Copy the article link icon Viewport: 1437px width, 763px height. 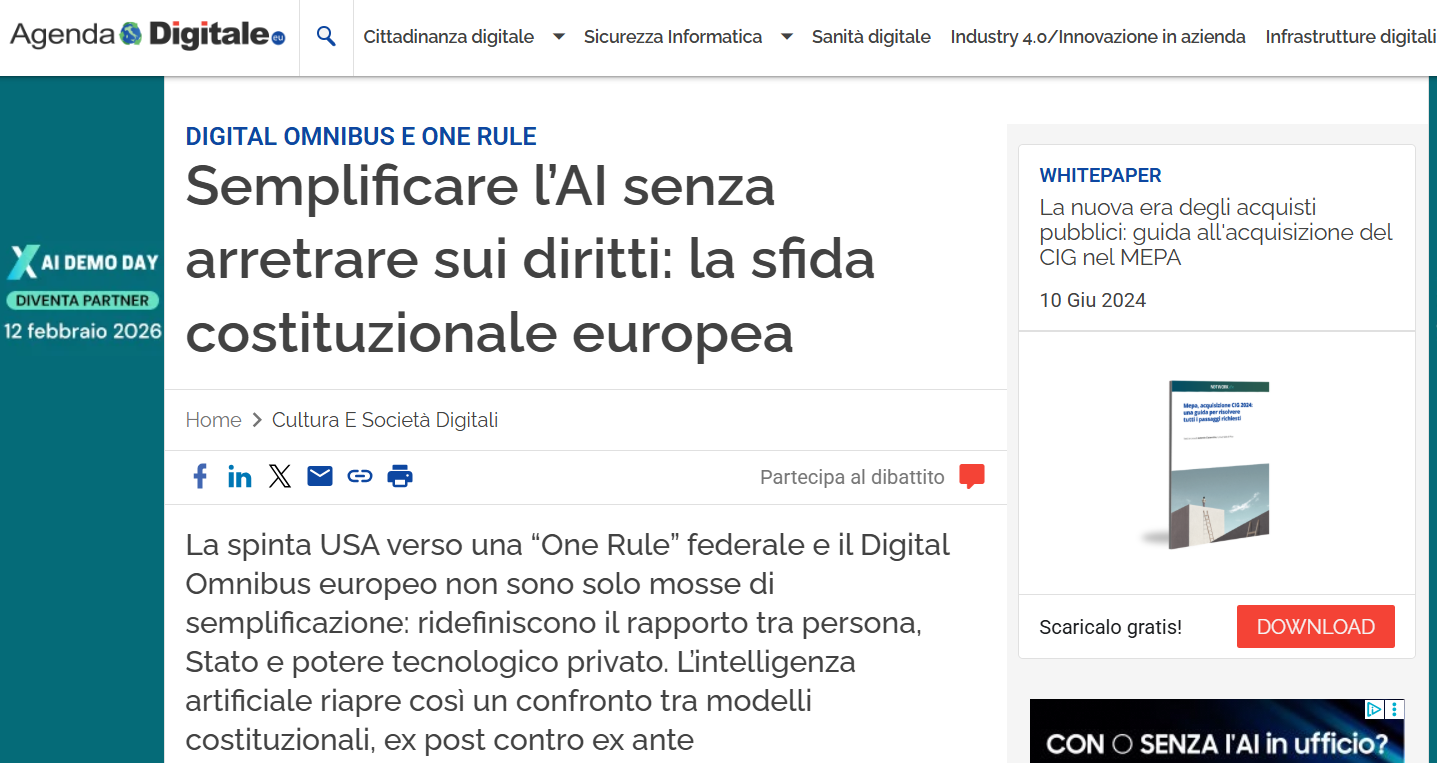coord(360,477)
